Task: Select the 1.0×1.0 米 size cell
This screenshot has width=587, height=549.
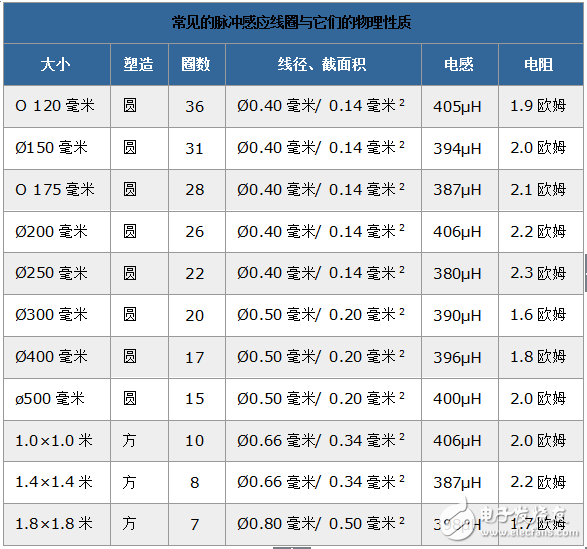Action: 57,441
